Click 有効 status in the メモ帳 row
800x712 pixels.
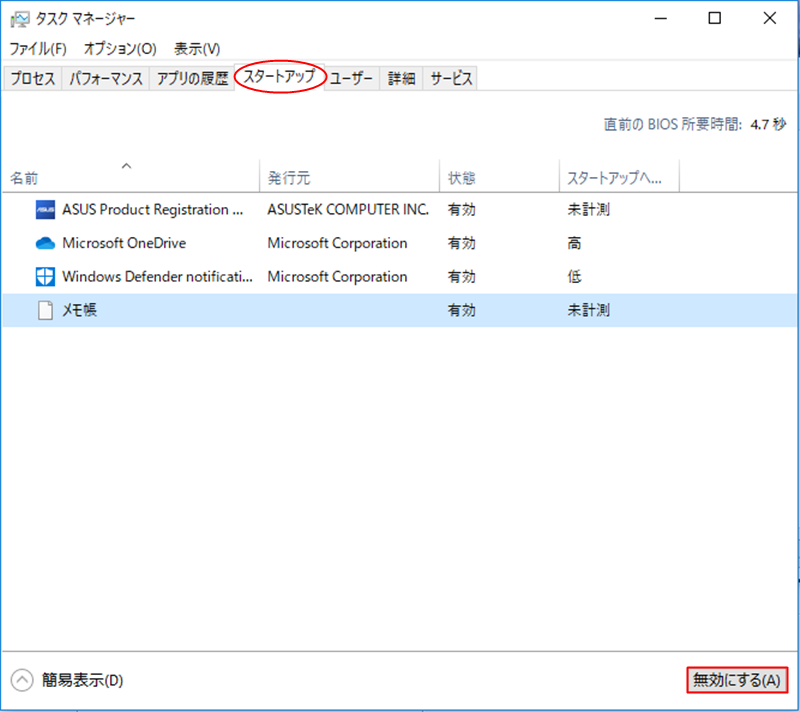click(462, 310)
